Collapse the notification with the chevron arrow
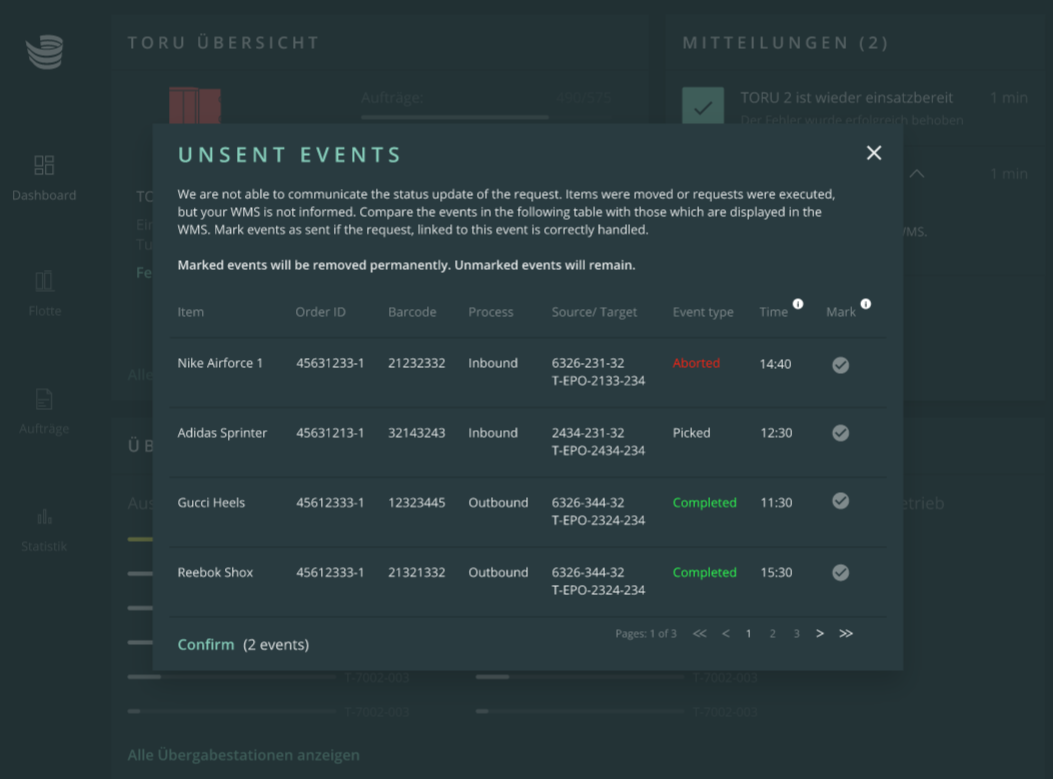The image size is (1053, 779). point(917,174)
